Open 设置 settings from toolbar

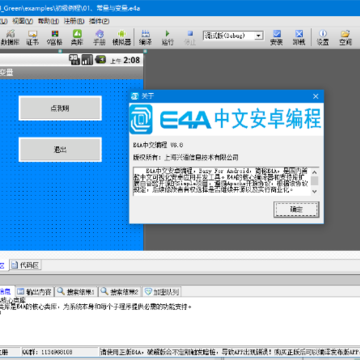(x=323, y=37)
